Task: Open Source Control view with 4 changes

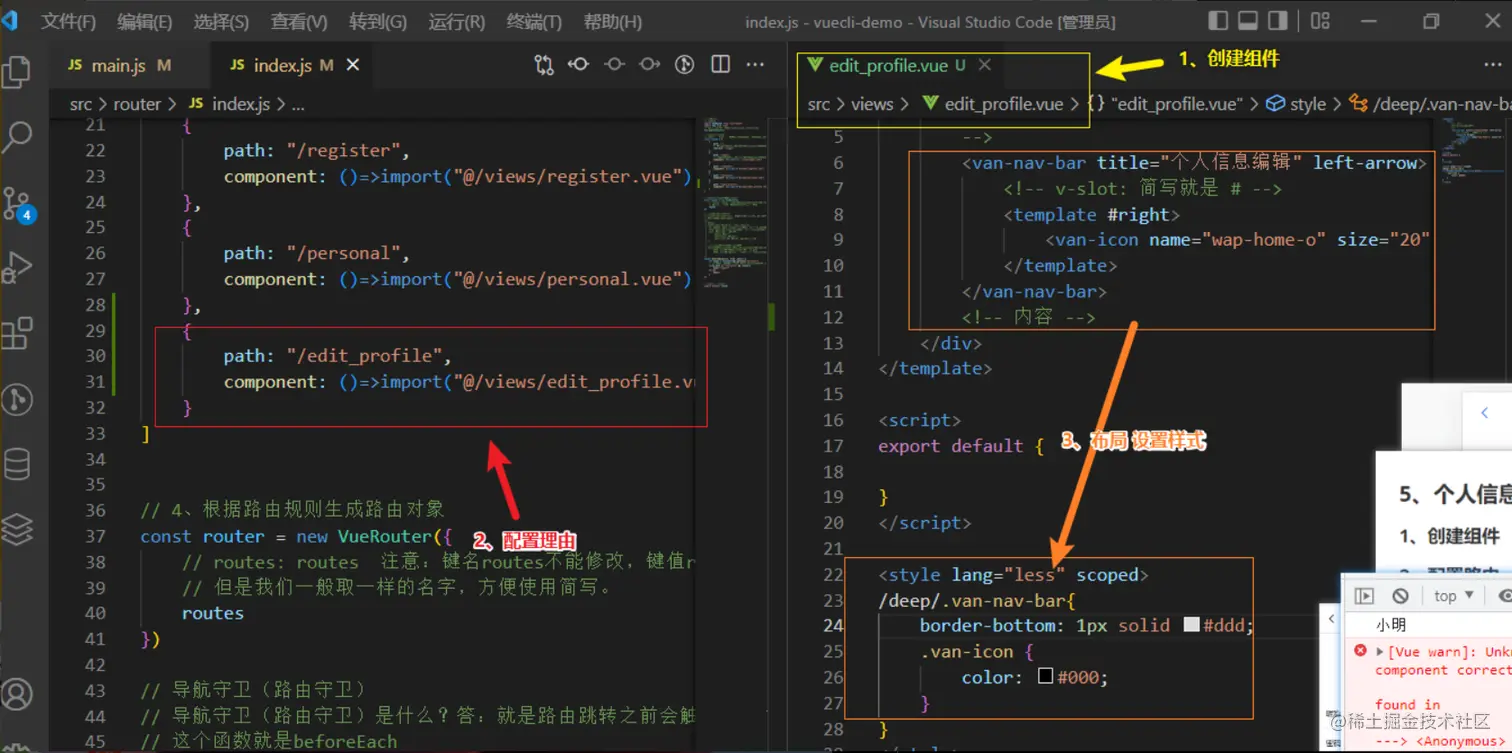Action: click(17, 203)
